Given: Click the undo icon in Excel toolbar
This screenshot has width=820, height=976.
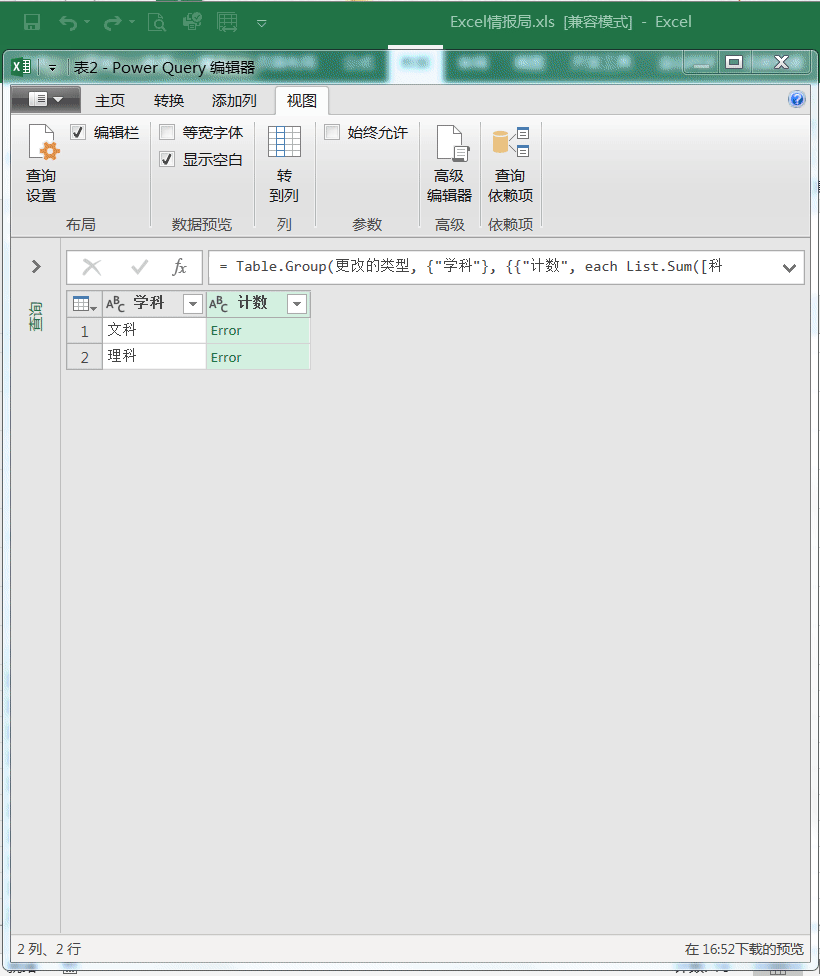Looking at the screenshot, I should click(68, 23).
